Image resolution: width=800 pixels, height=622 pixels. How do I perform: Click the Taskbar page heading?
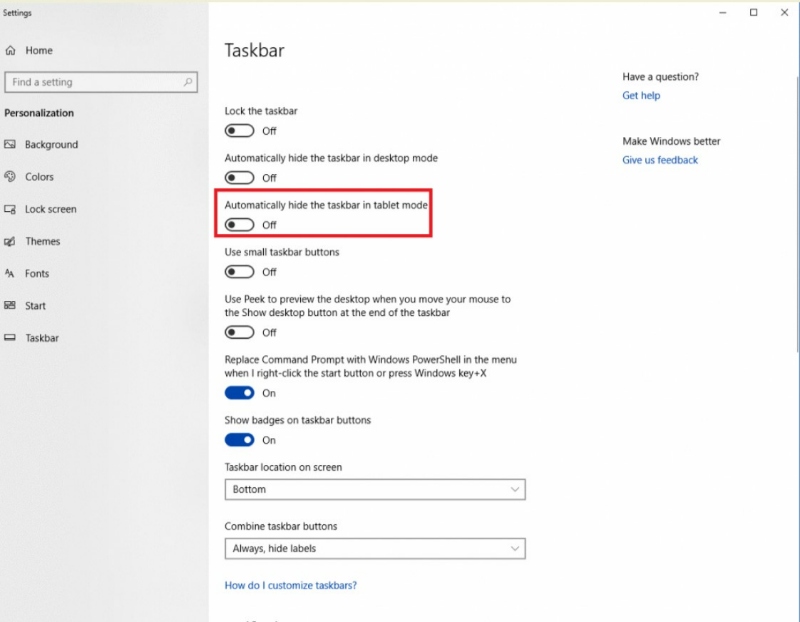[x=254, y=50]
